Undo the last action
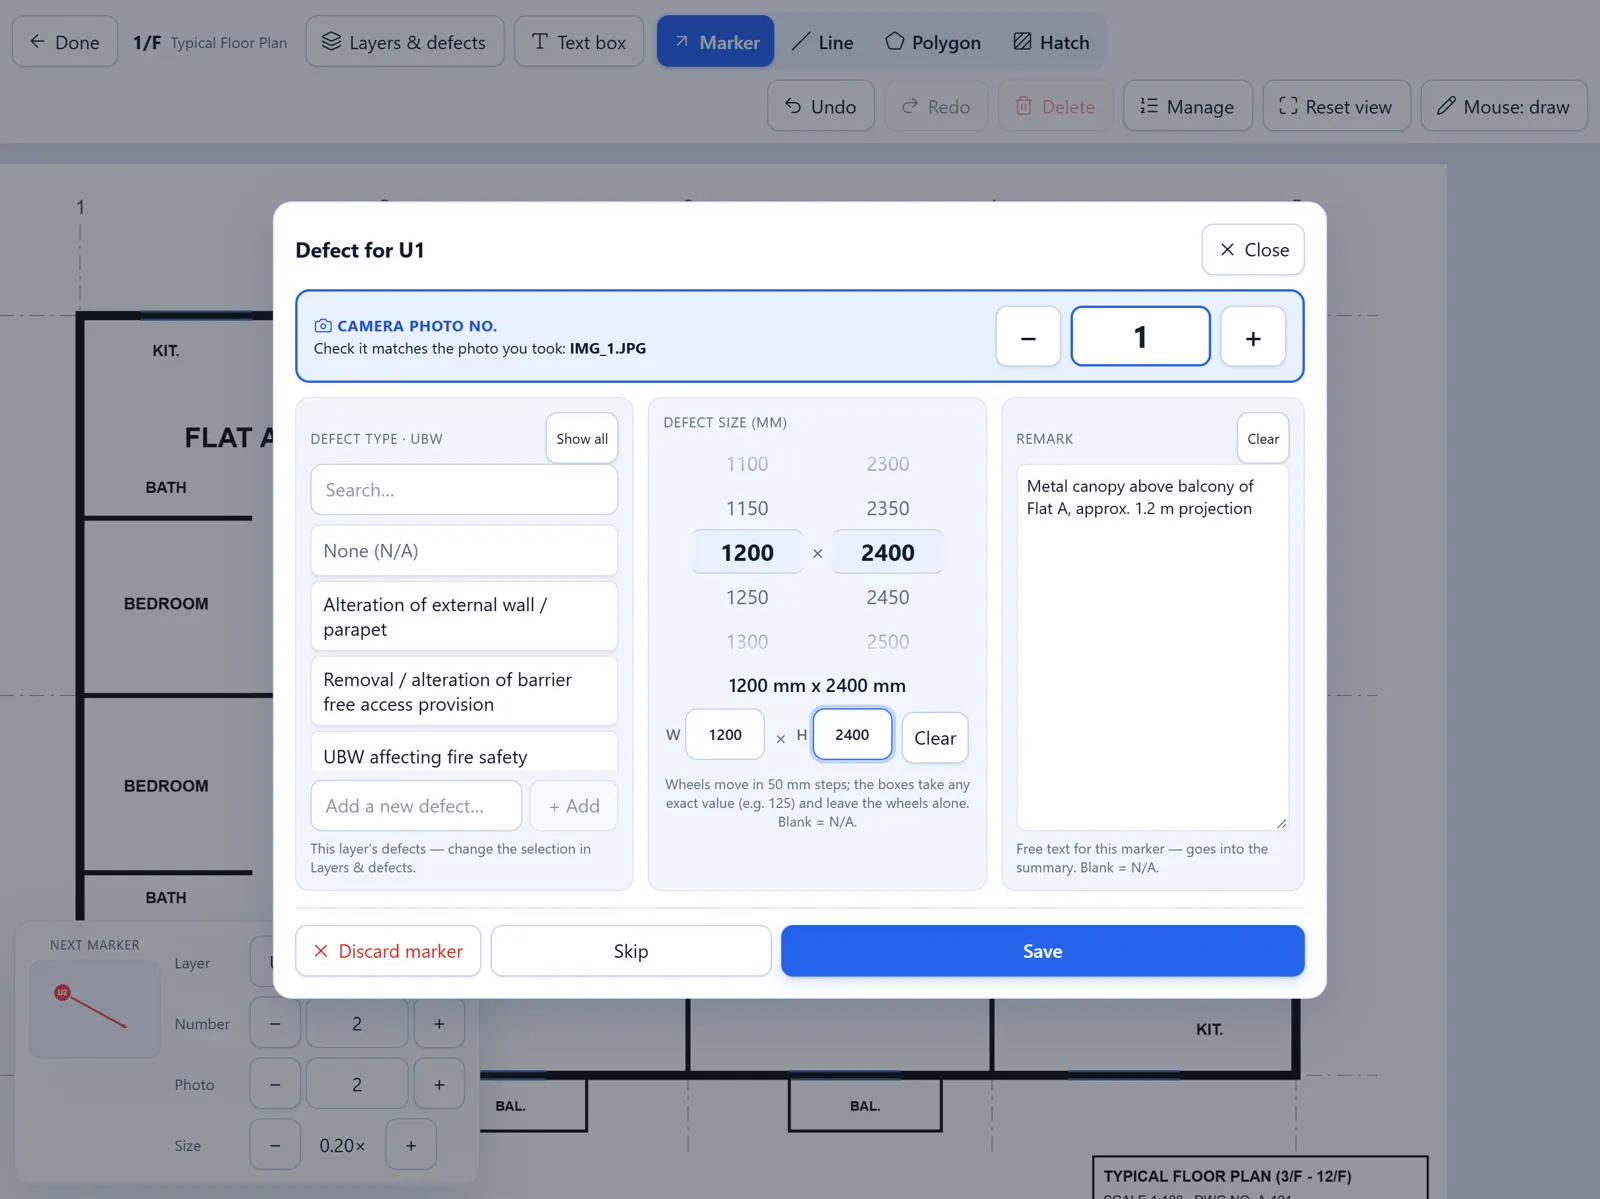This screenshot has height=1199, width=1600. click(x=821, y=106)
